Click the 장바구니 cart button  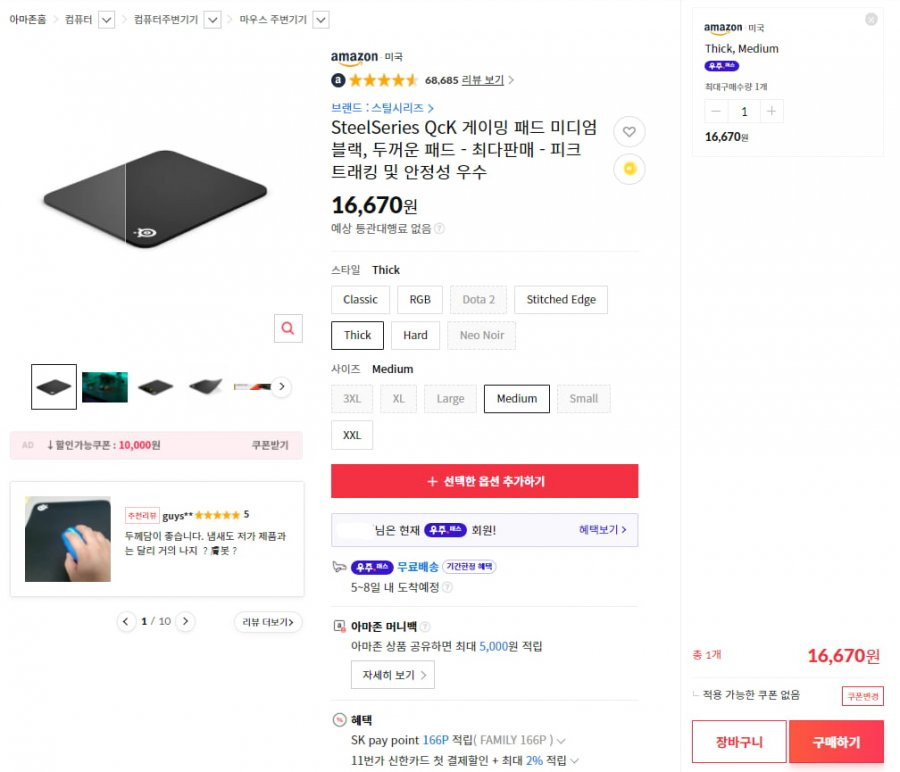[x=739, y=742]
